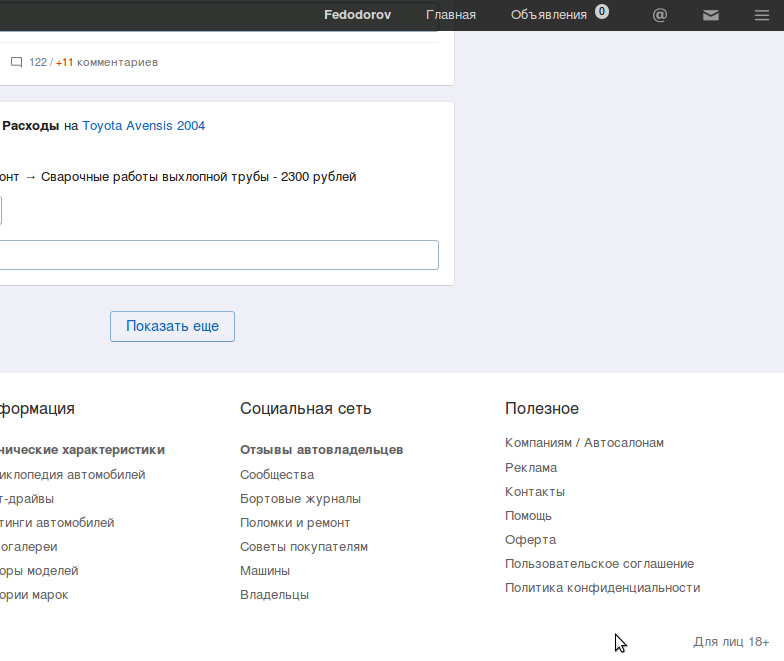Open Компаниям / Автосалонам link
Screen dimensions: 784x661
pos(584,442)
